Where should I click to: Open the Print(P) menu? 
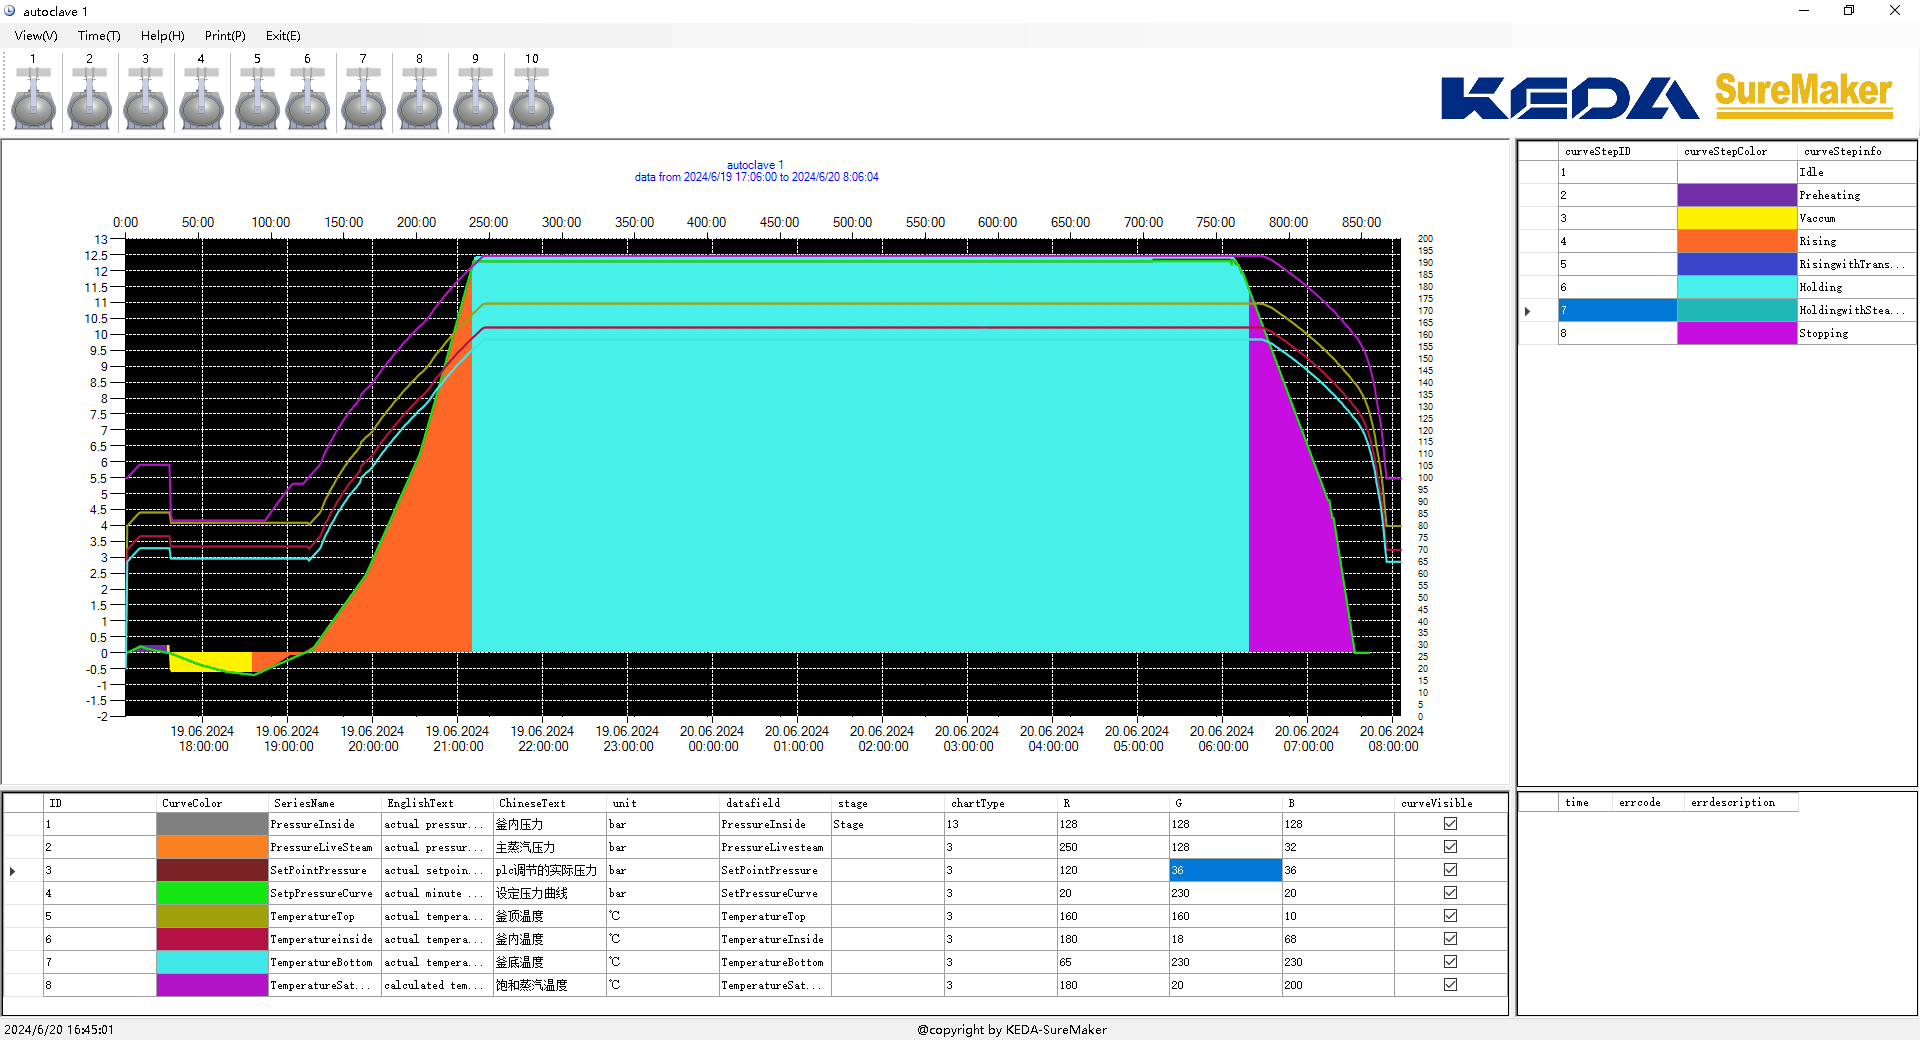[225, 36]
